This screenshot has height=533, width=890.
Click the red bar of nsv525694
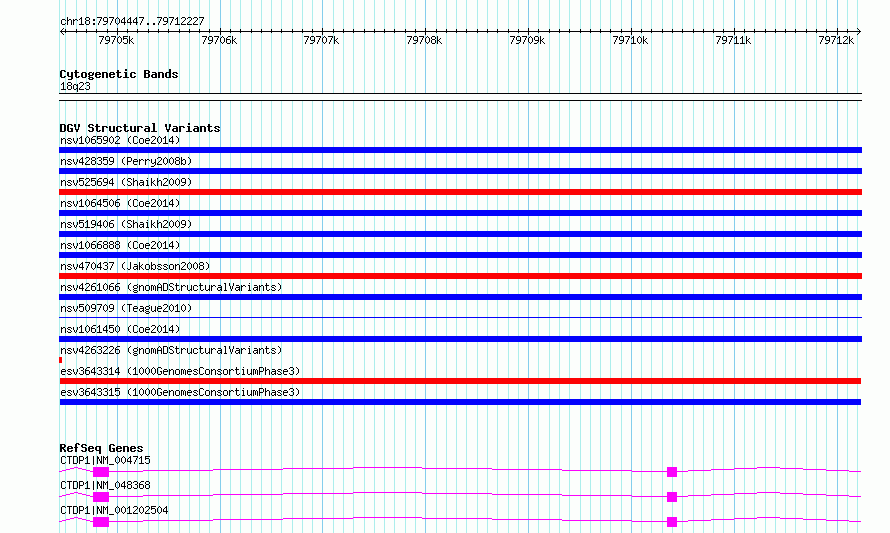460,192
